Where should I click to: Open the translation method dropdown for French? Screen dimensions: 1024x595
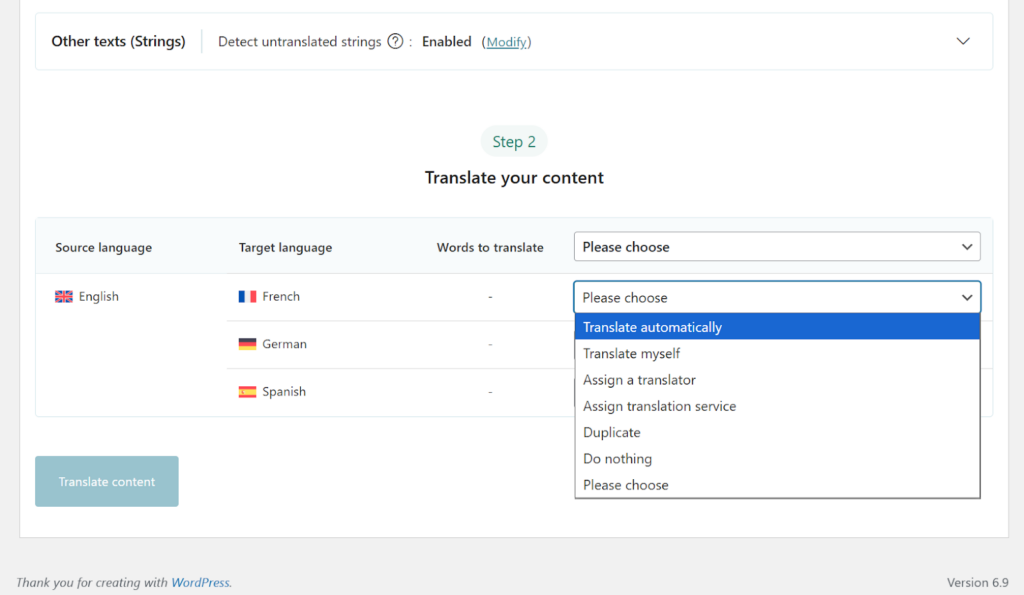pos(777,297)
